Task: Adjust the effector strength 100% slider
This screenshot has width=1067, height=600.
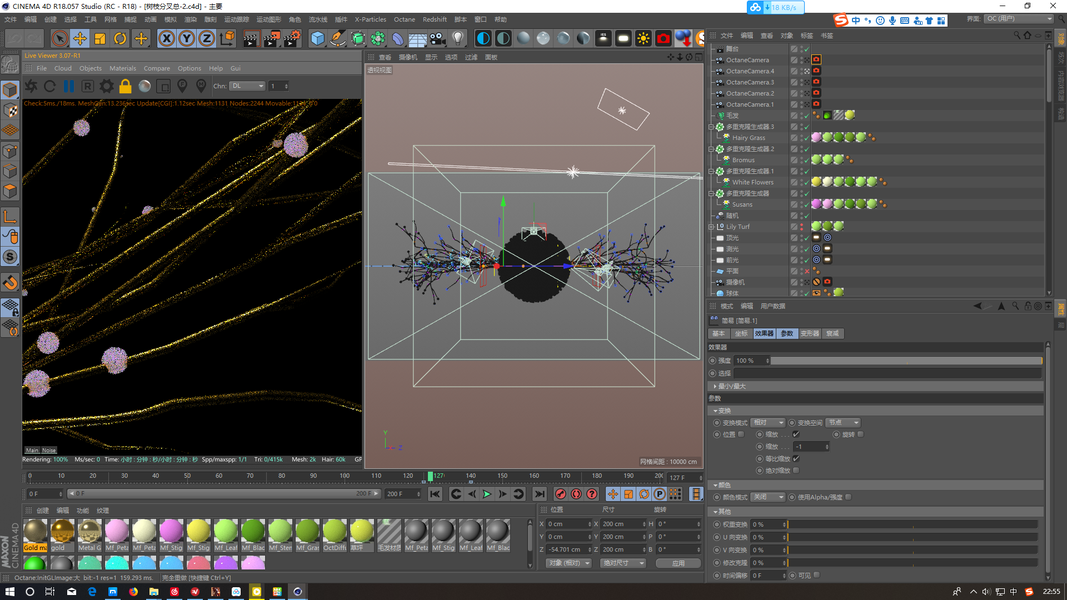Action: click(906, 361)
